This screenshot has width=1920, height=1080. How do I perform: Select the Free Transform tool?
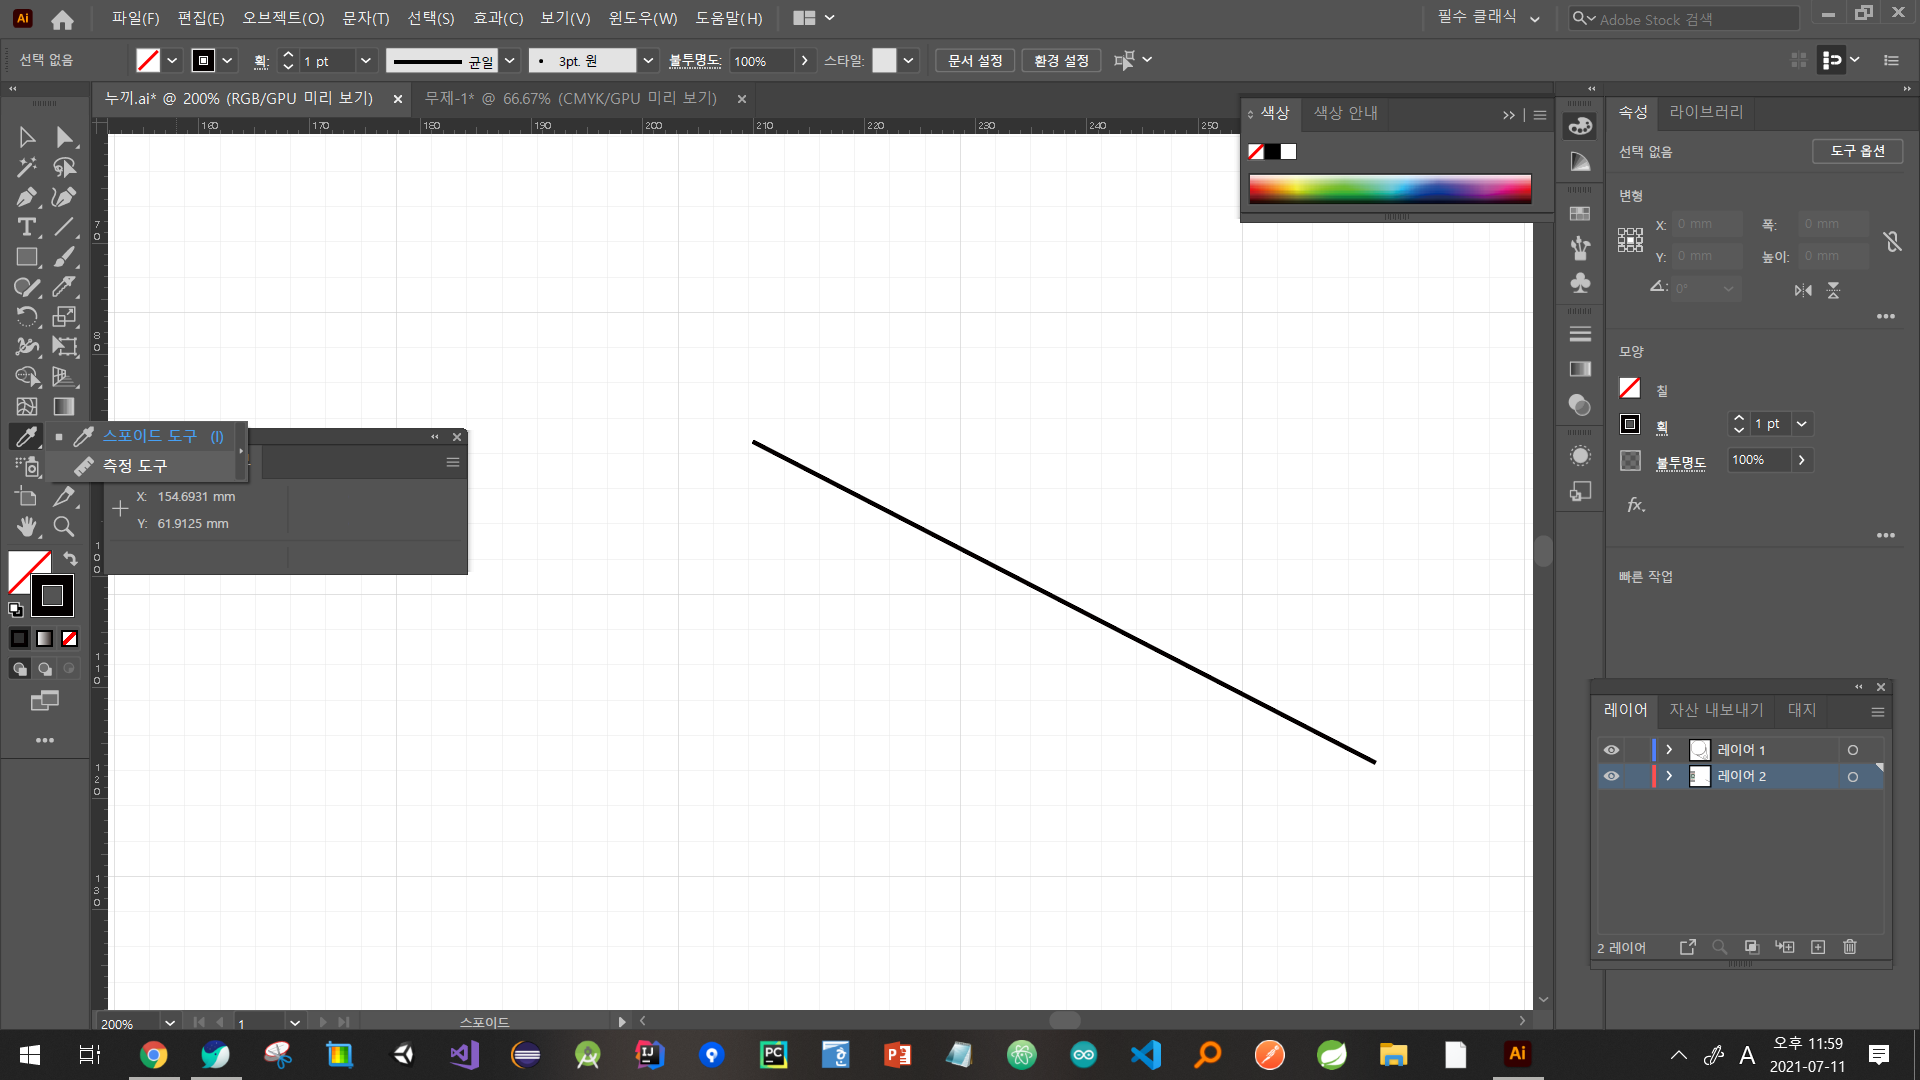coord(64,347)
